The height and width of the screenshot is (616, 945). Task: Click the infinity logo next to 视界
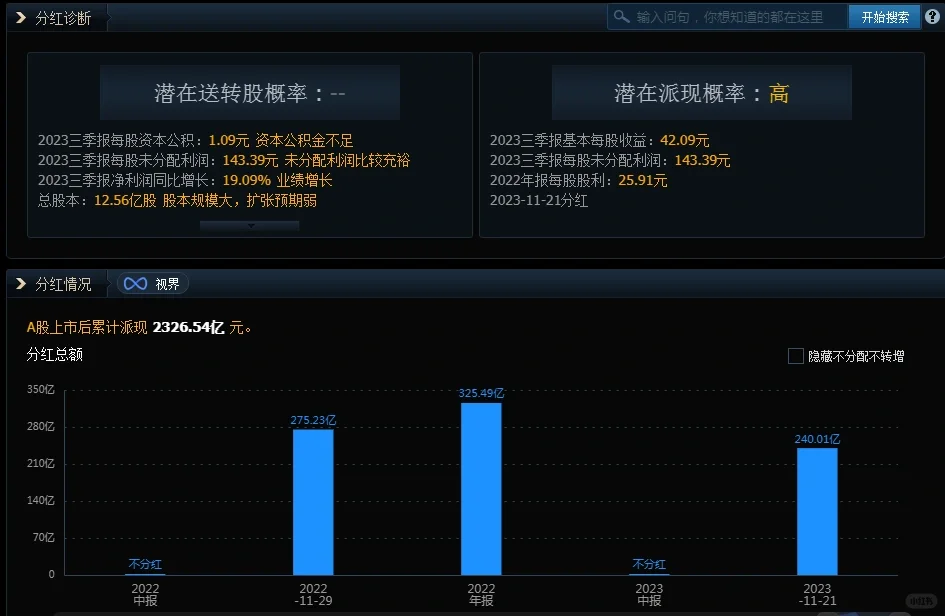click(136, 283)
